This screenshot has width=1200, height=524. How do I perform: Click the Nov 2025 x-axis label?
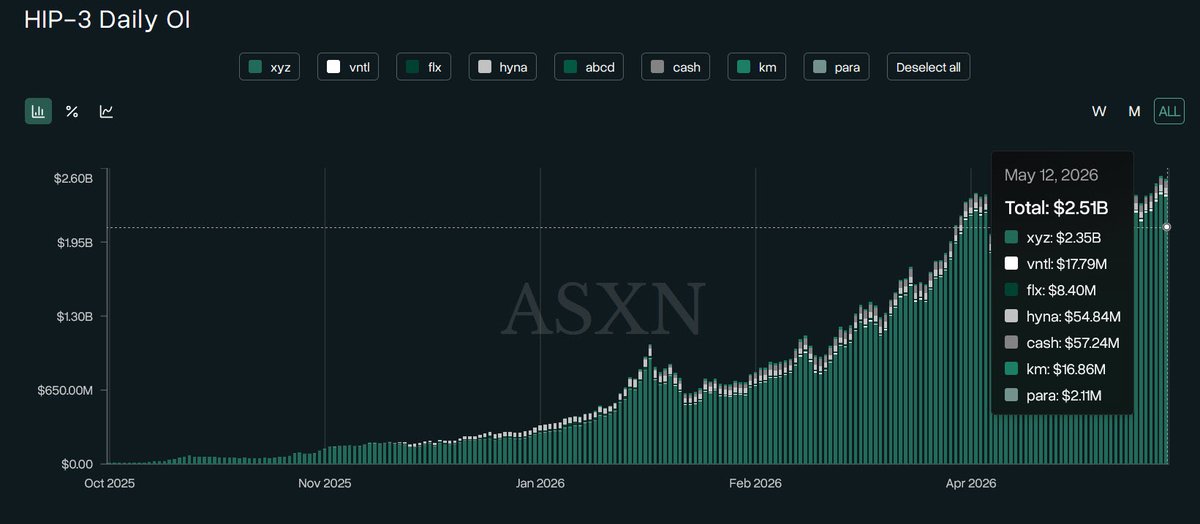coord(324,483)
